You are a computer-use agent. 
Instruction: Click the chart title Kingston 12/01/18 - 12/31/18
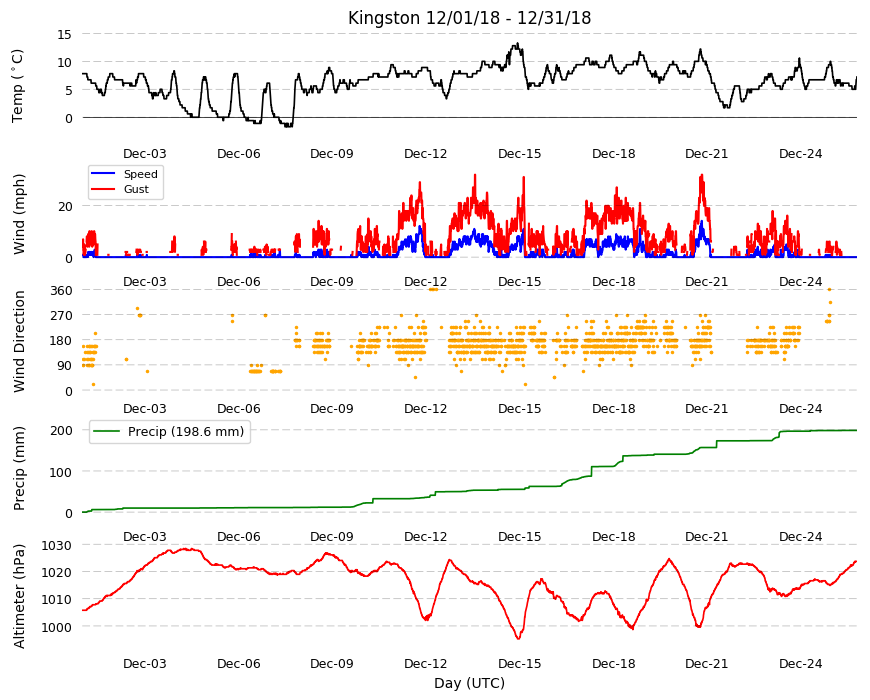pos(469,18)
